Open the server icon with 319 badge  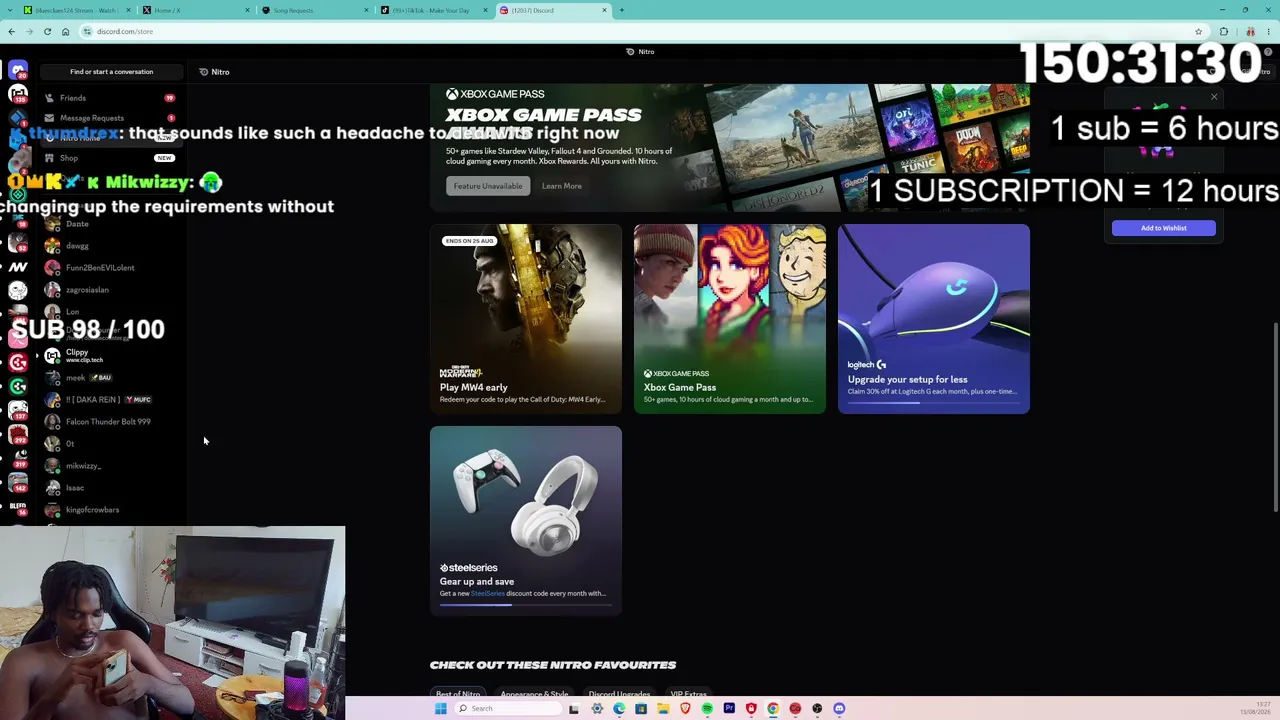click(18, 459)
